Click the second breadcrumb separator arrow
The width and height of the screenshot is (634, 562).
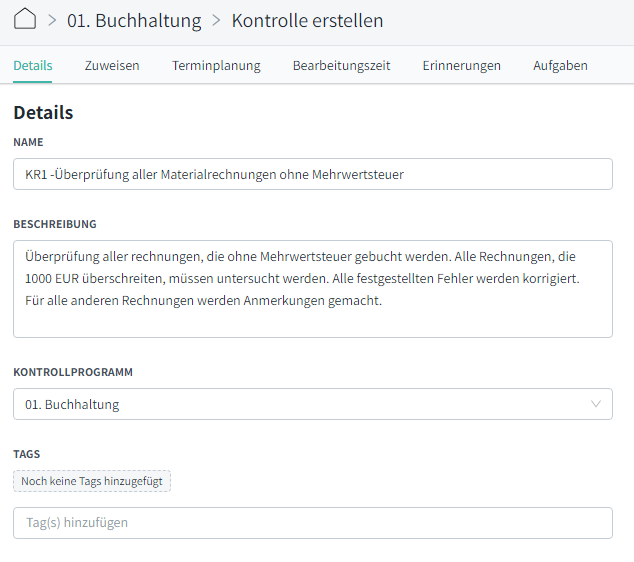click(217, 20)
